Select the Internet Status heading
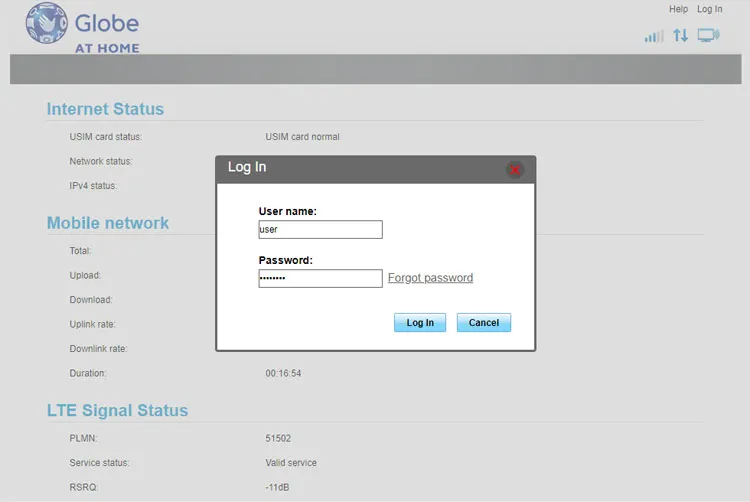This screenshot has height=502, width=750. tap(105, 109)
